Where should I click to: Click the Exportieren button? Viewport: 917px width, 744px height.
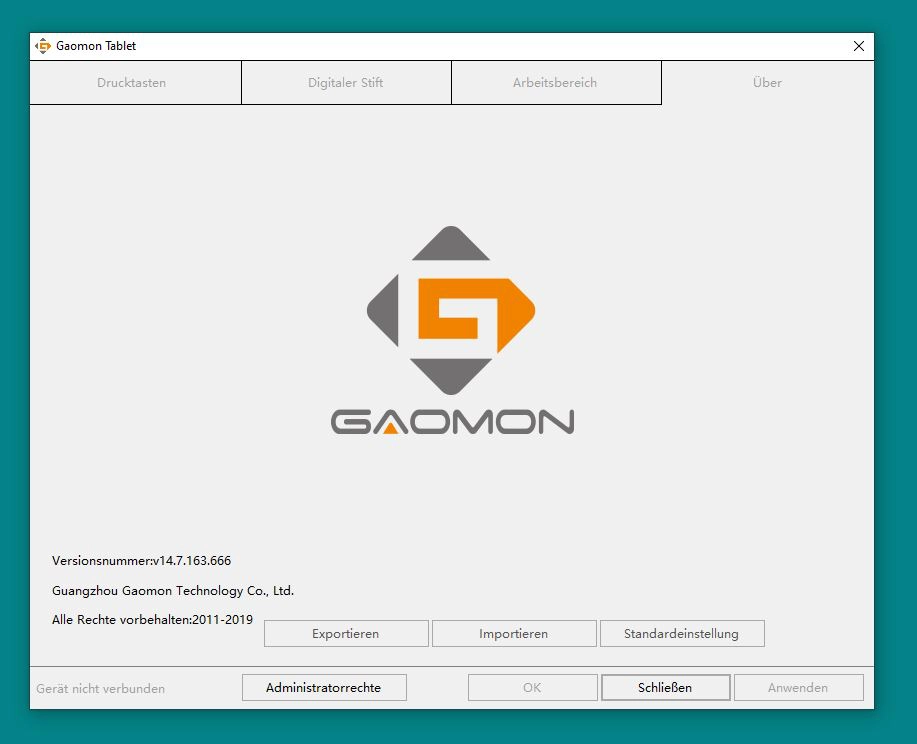point(346,633)
